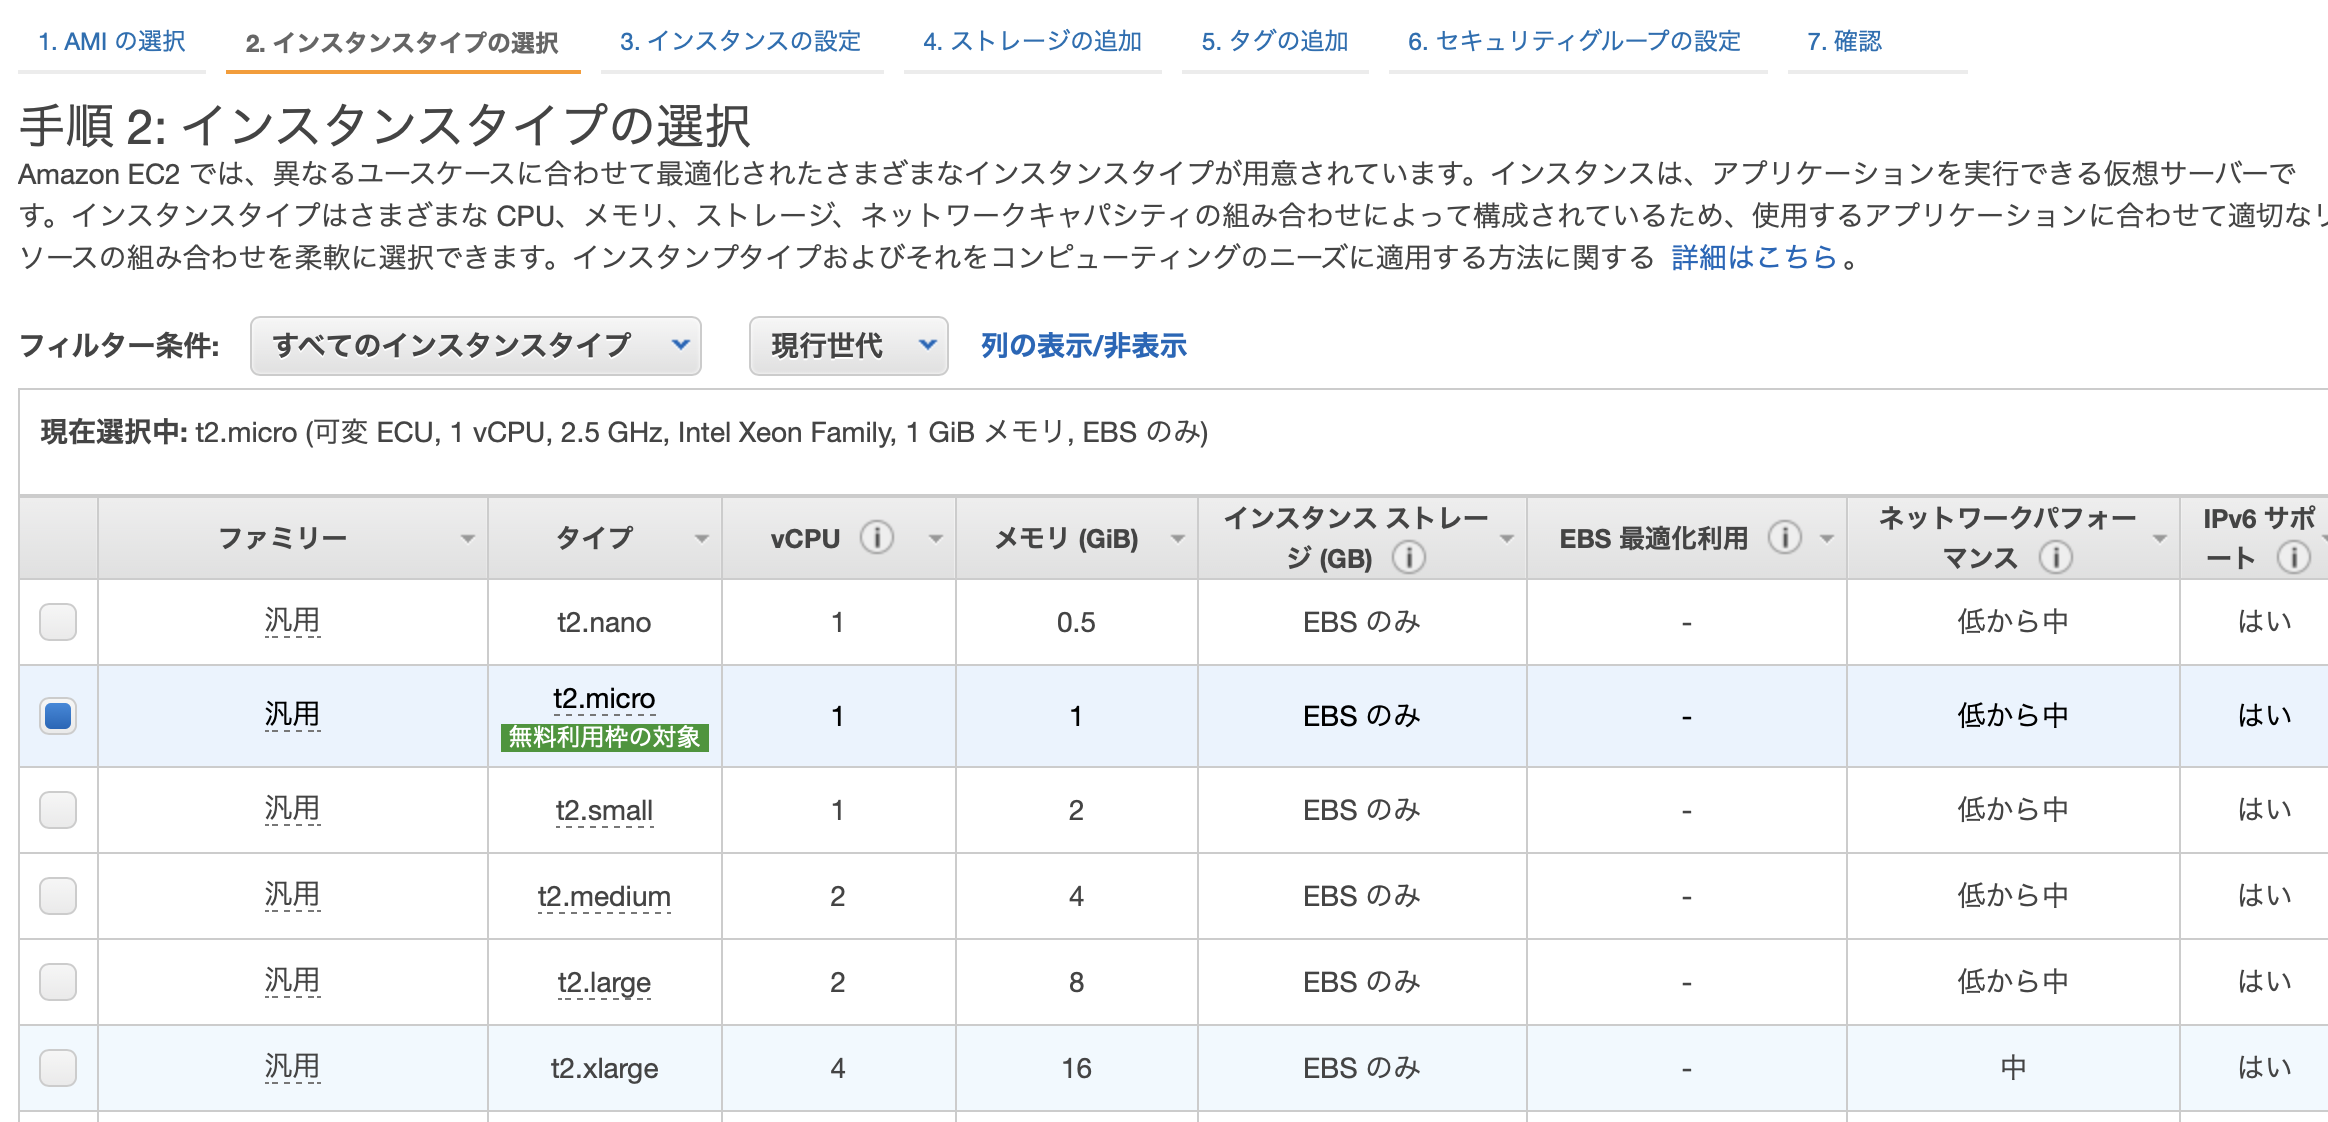
Task: Click the t2.micro type name
Action: pos(604,698)
